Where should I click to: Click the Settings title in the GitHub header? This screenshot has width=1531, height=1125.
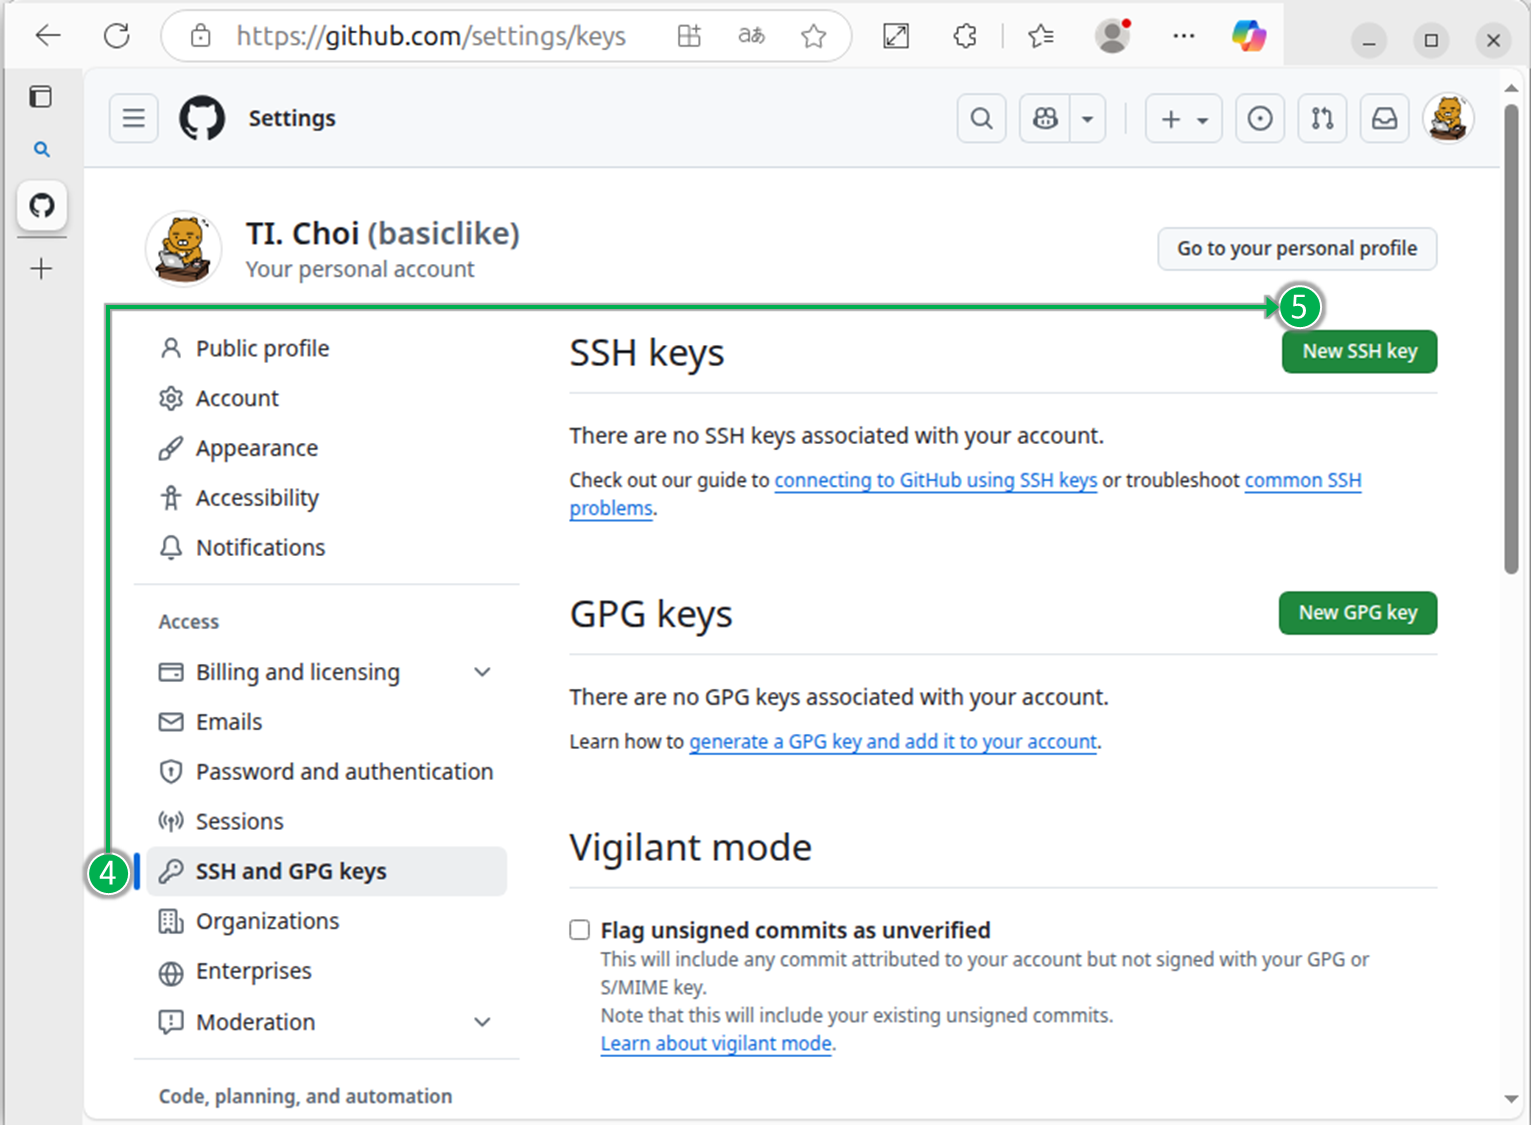coord(292,118)
